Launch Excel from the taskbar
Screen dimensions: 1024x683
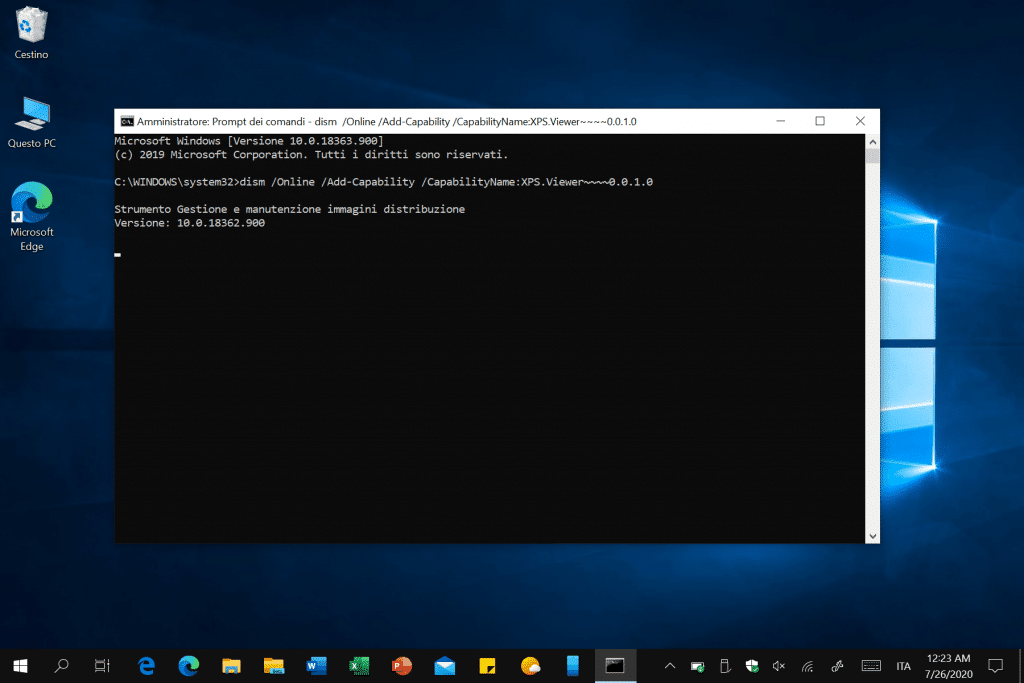point(359,665)
